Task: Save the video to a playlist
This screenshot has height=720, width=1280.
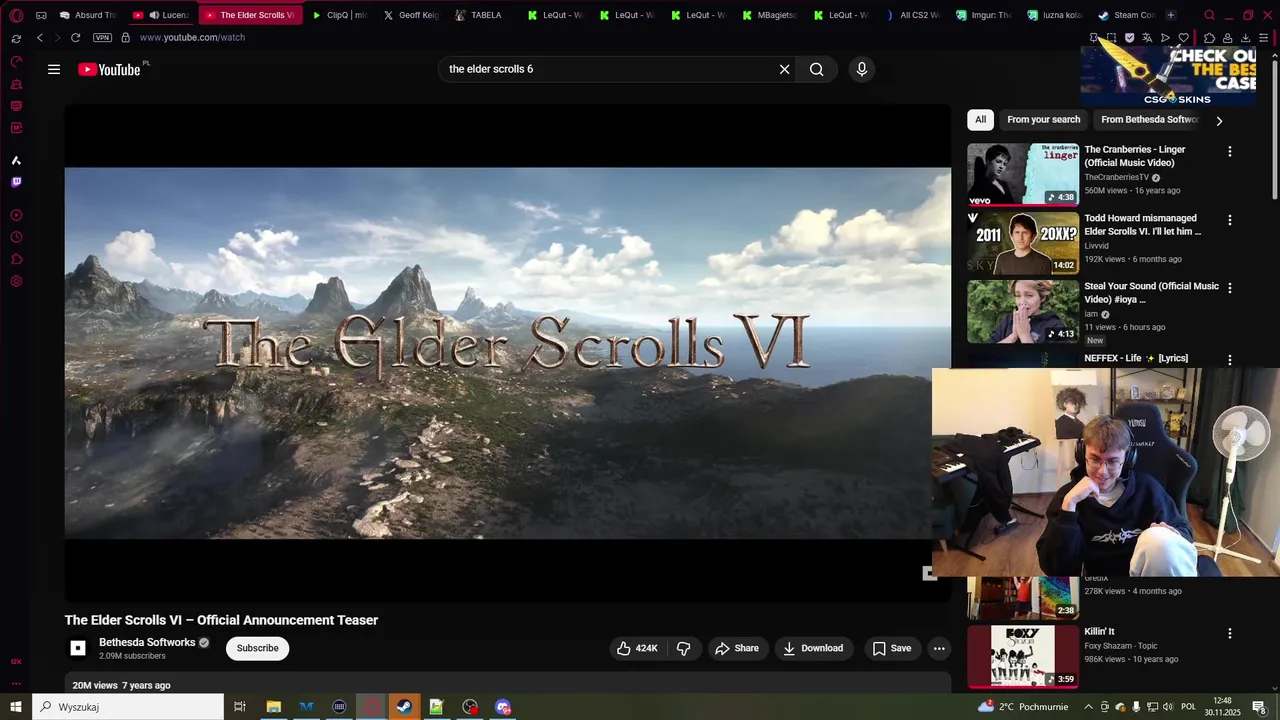Action: pos(891,648)
